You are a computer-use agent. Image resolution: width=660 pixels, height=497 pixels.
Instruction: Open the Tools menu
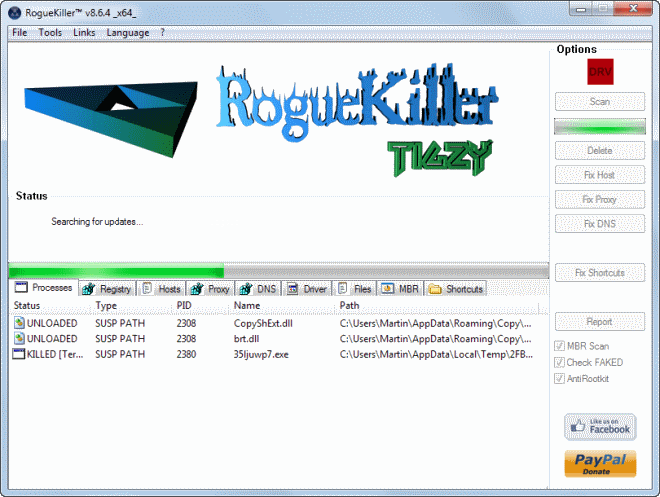[x=50, y=32]
